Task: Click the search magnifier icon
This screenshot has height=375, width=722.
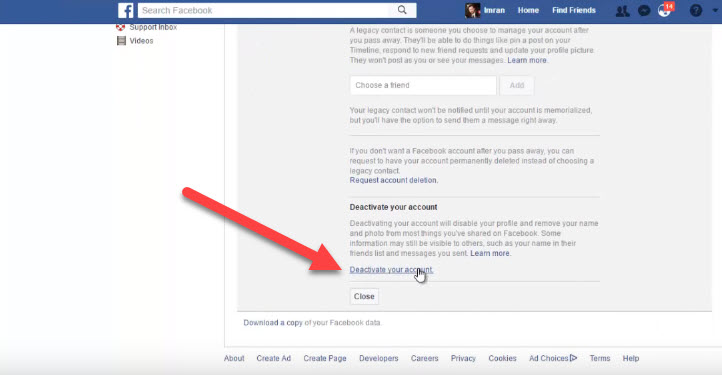Action: [x=402, y=10]
